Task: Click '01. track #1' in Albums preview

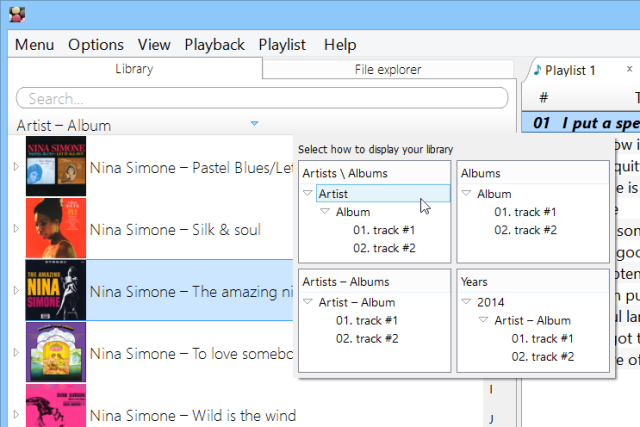Action: [x=525, y=212]
